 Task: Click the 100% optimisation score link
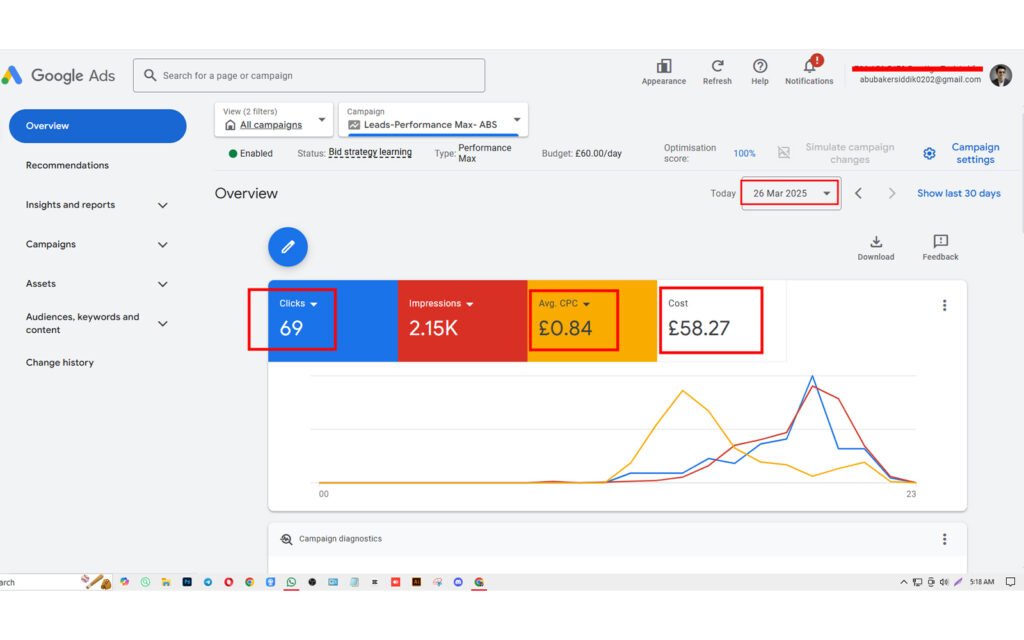pos(744,153)
